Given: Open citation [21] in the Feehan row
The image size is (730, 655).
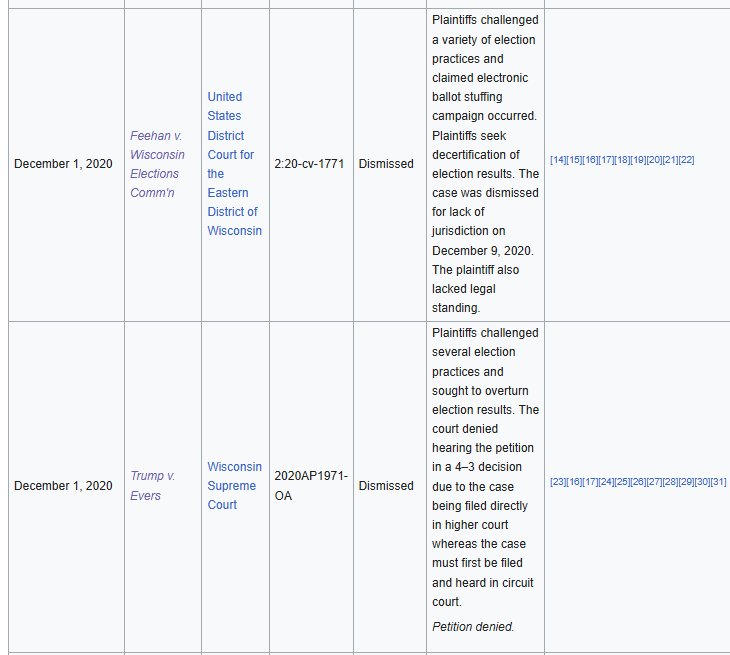Looking at the screenshot, I should pyautogui.click(x=670, y=160).
